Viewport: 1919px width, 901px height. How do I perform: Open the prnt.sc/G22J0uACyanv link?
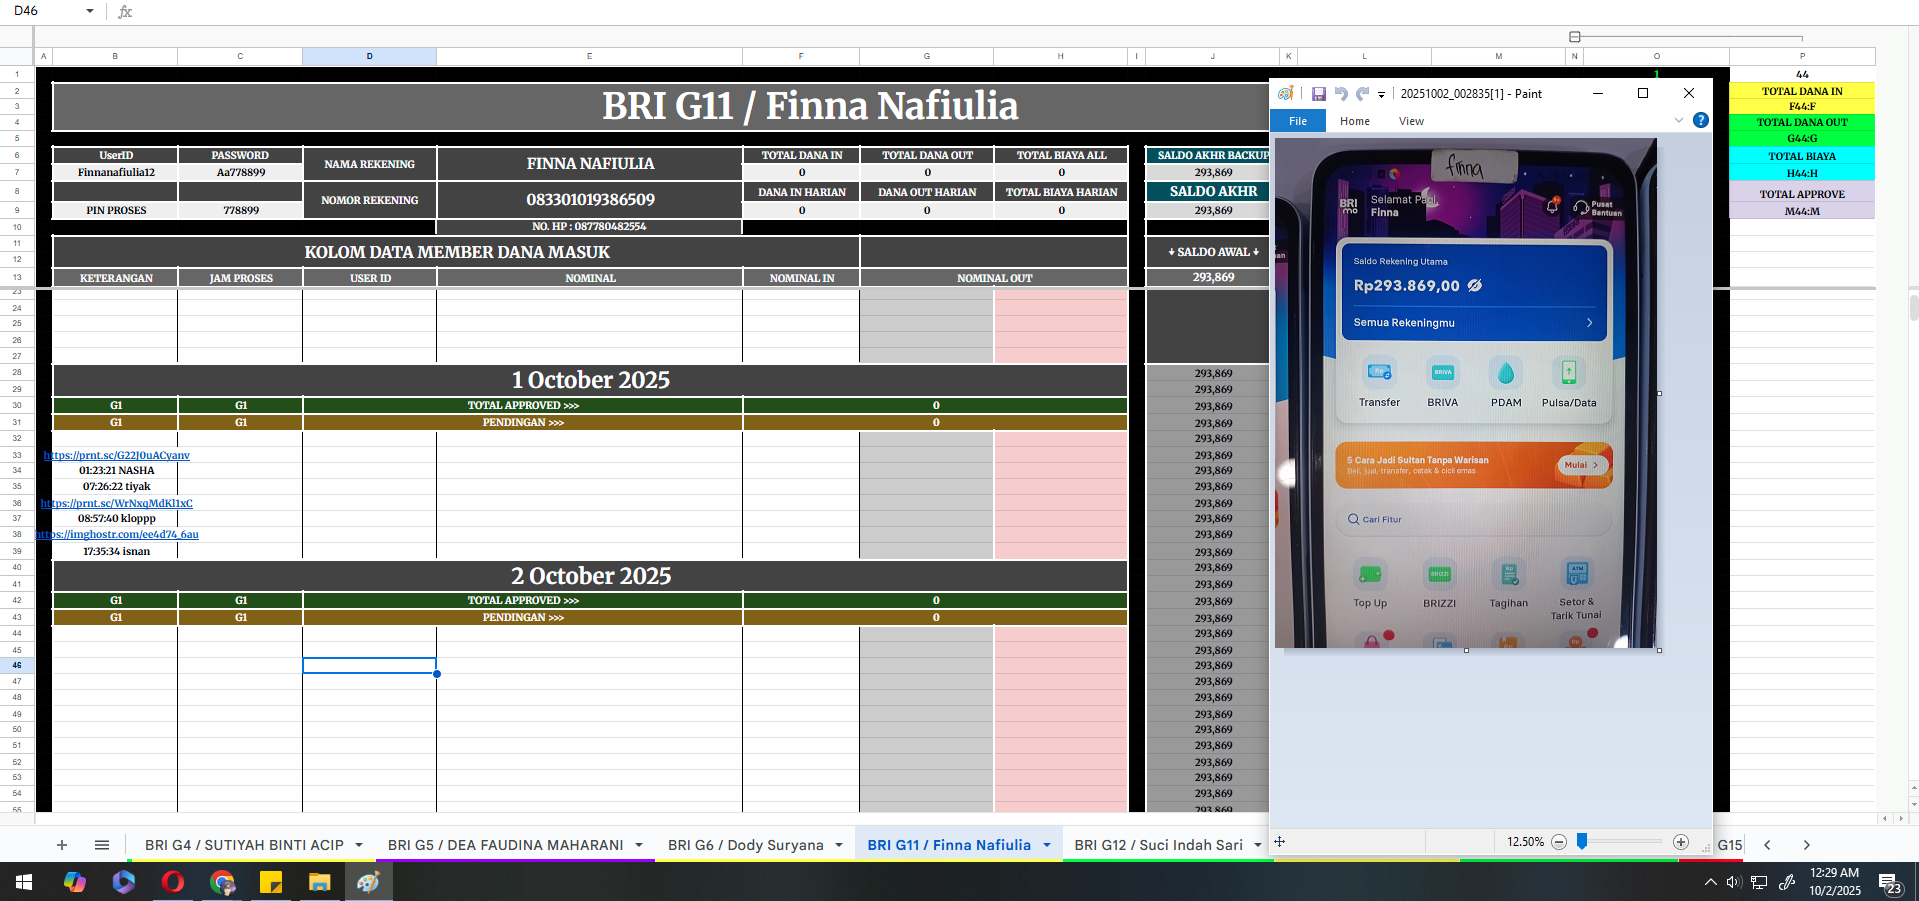click(x=116, y=455)
